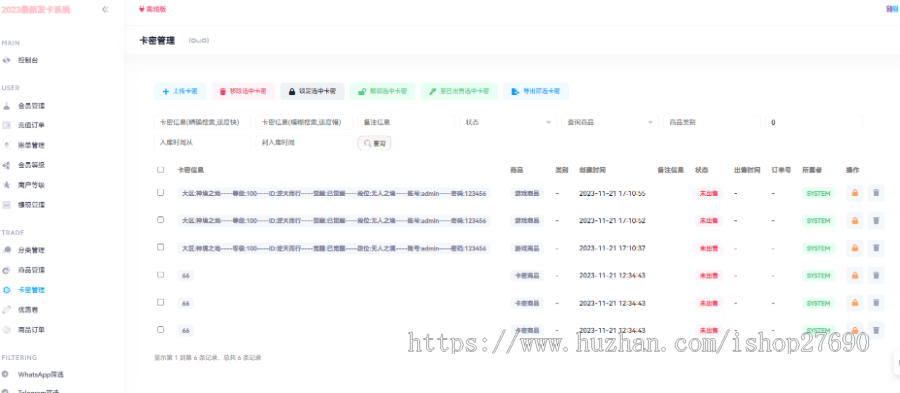900x393 pixels.
Task: Check the row created at 17:10:37
Action: pos(161,247)
